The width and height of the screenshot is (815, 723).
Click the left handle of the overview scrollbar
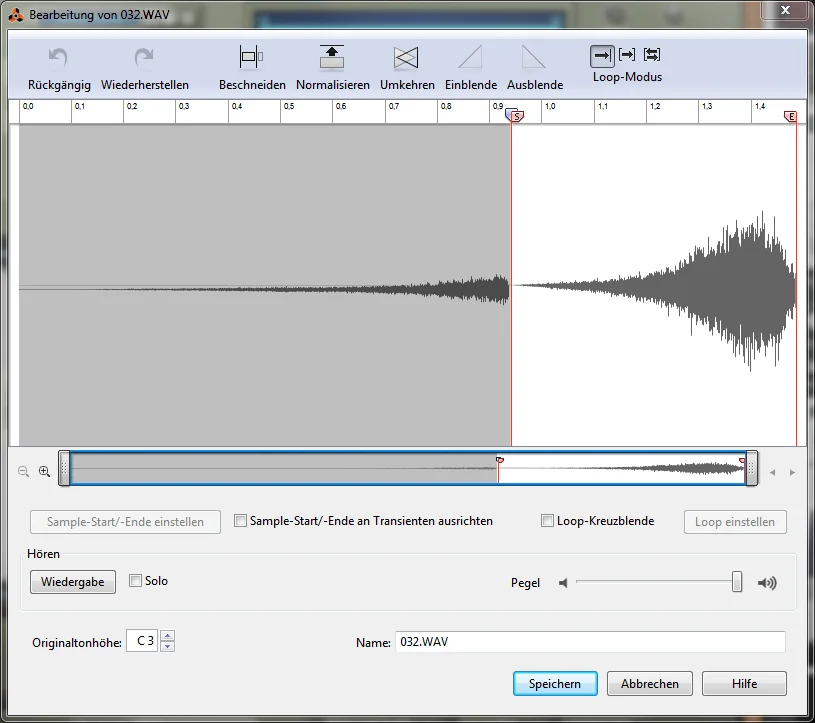click(x=64, y=468)
